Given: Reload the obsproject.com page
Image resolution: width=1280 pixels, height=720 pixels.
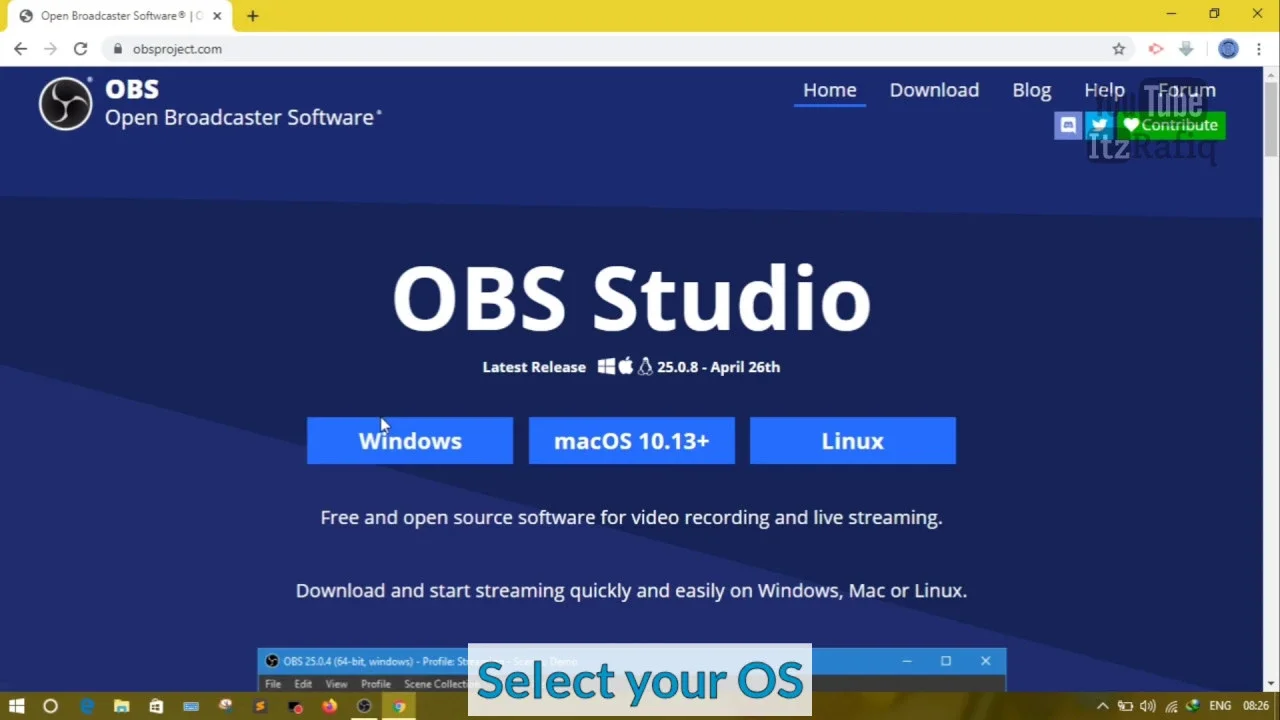Looking at the screenshot, I should tap(81, 48).
